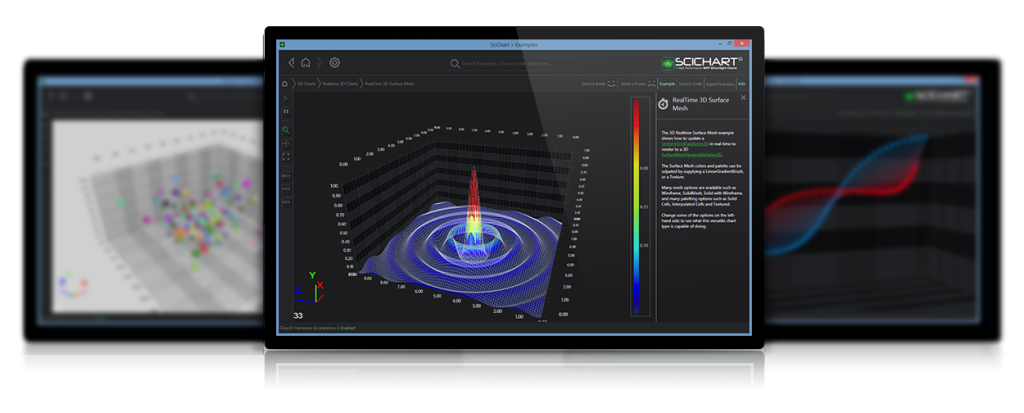Switch to the Example tab
The width and height of the screenshot is (1024, 413).
click(667, 84)
